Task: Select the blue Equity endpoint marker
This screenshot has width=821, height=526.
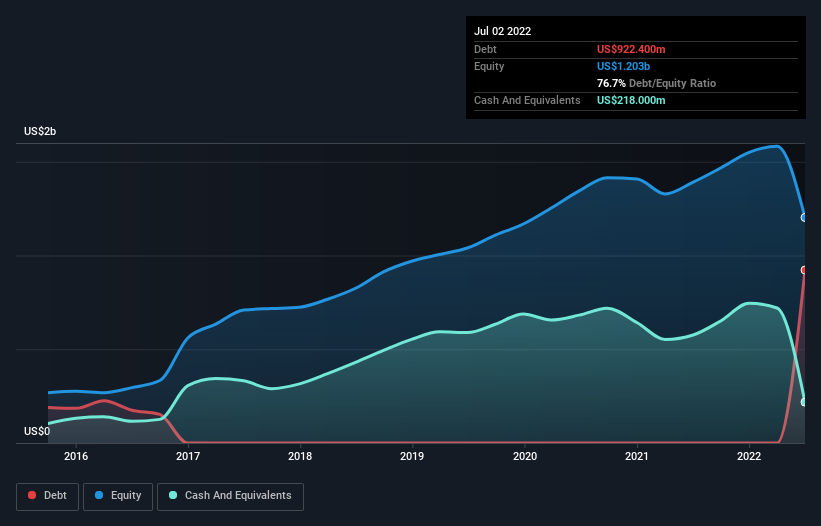Action: [804, 217]
